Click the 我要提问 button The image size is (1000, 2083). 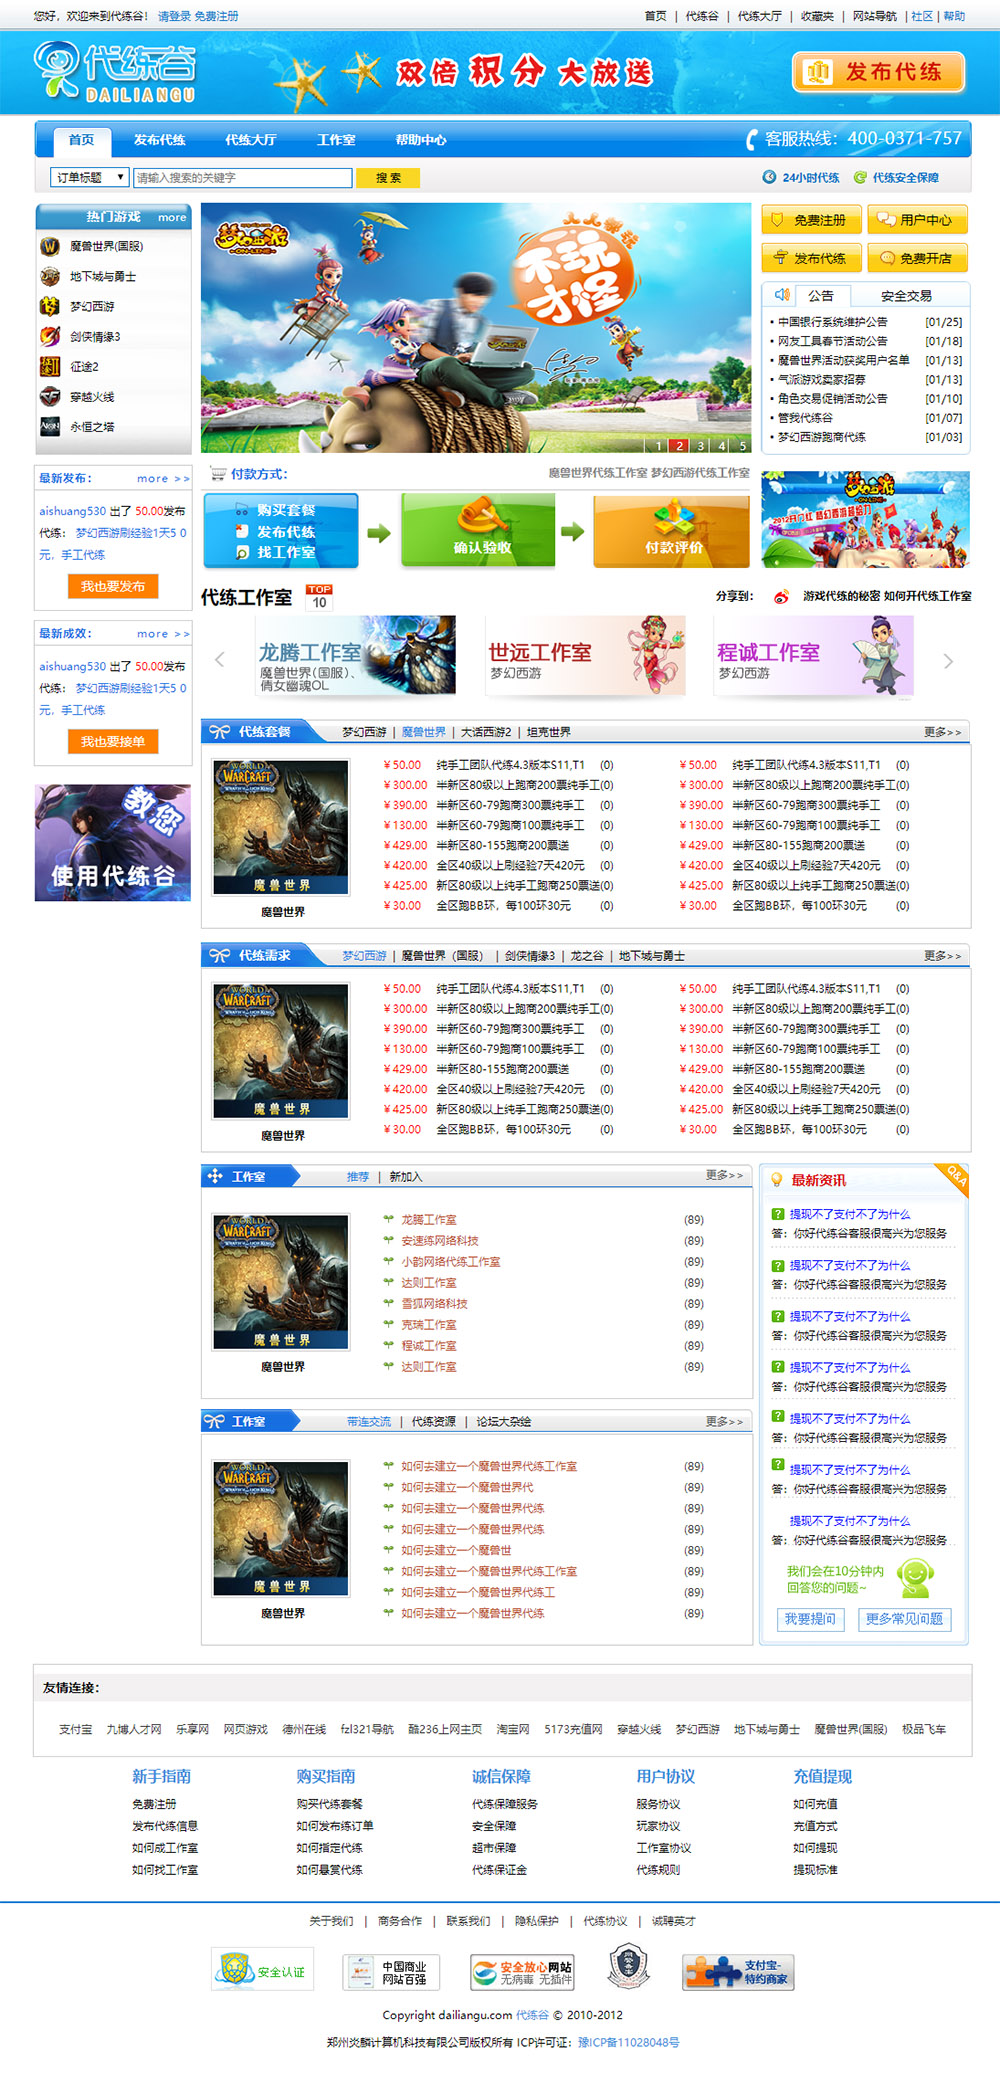click(810, 1619)
